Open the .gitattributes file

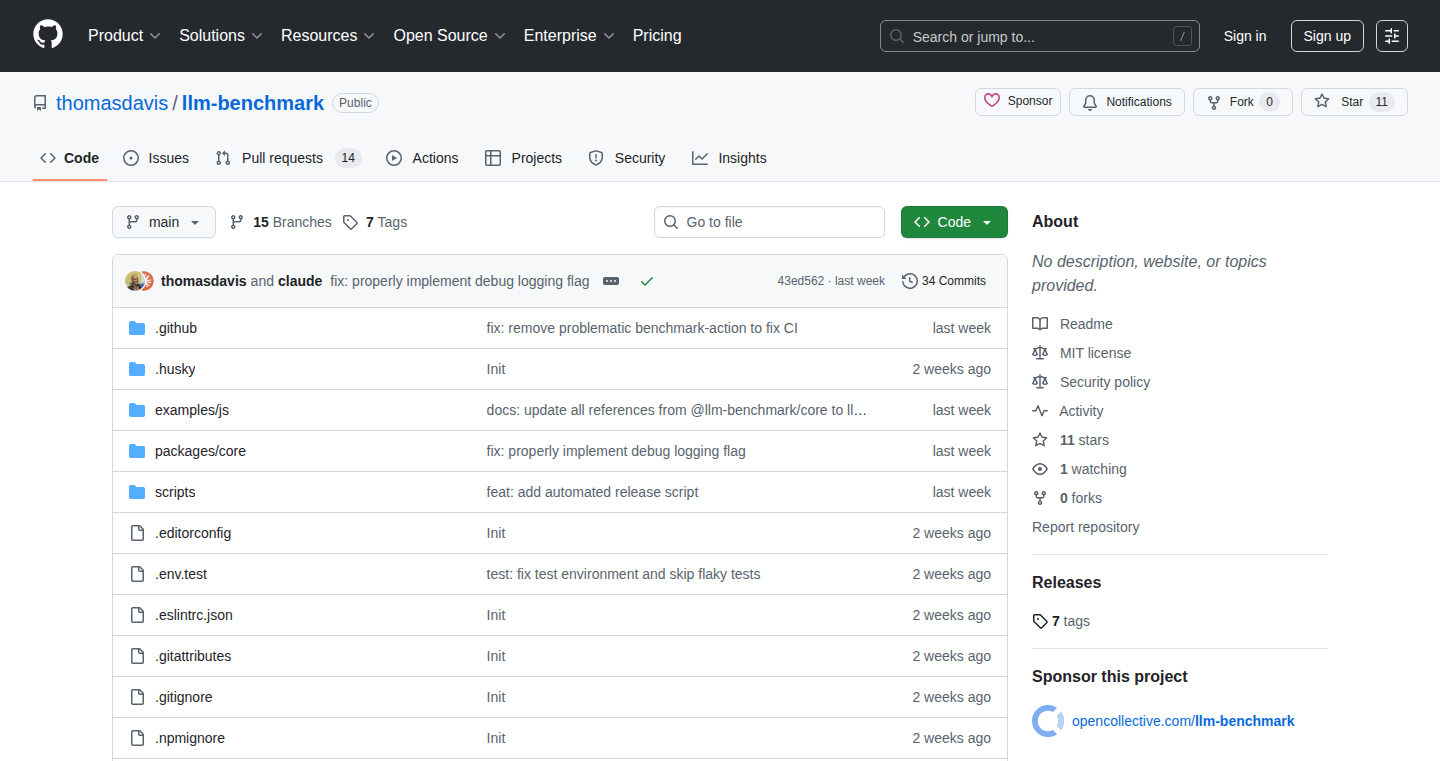point(193,656)
